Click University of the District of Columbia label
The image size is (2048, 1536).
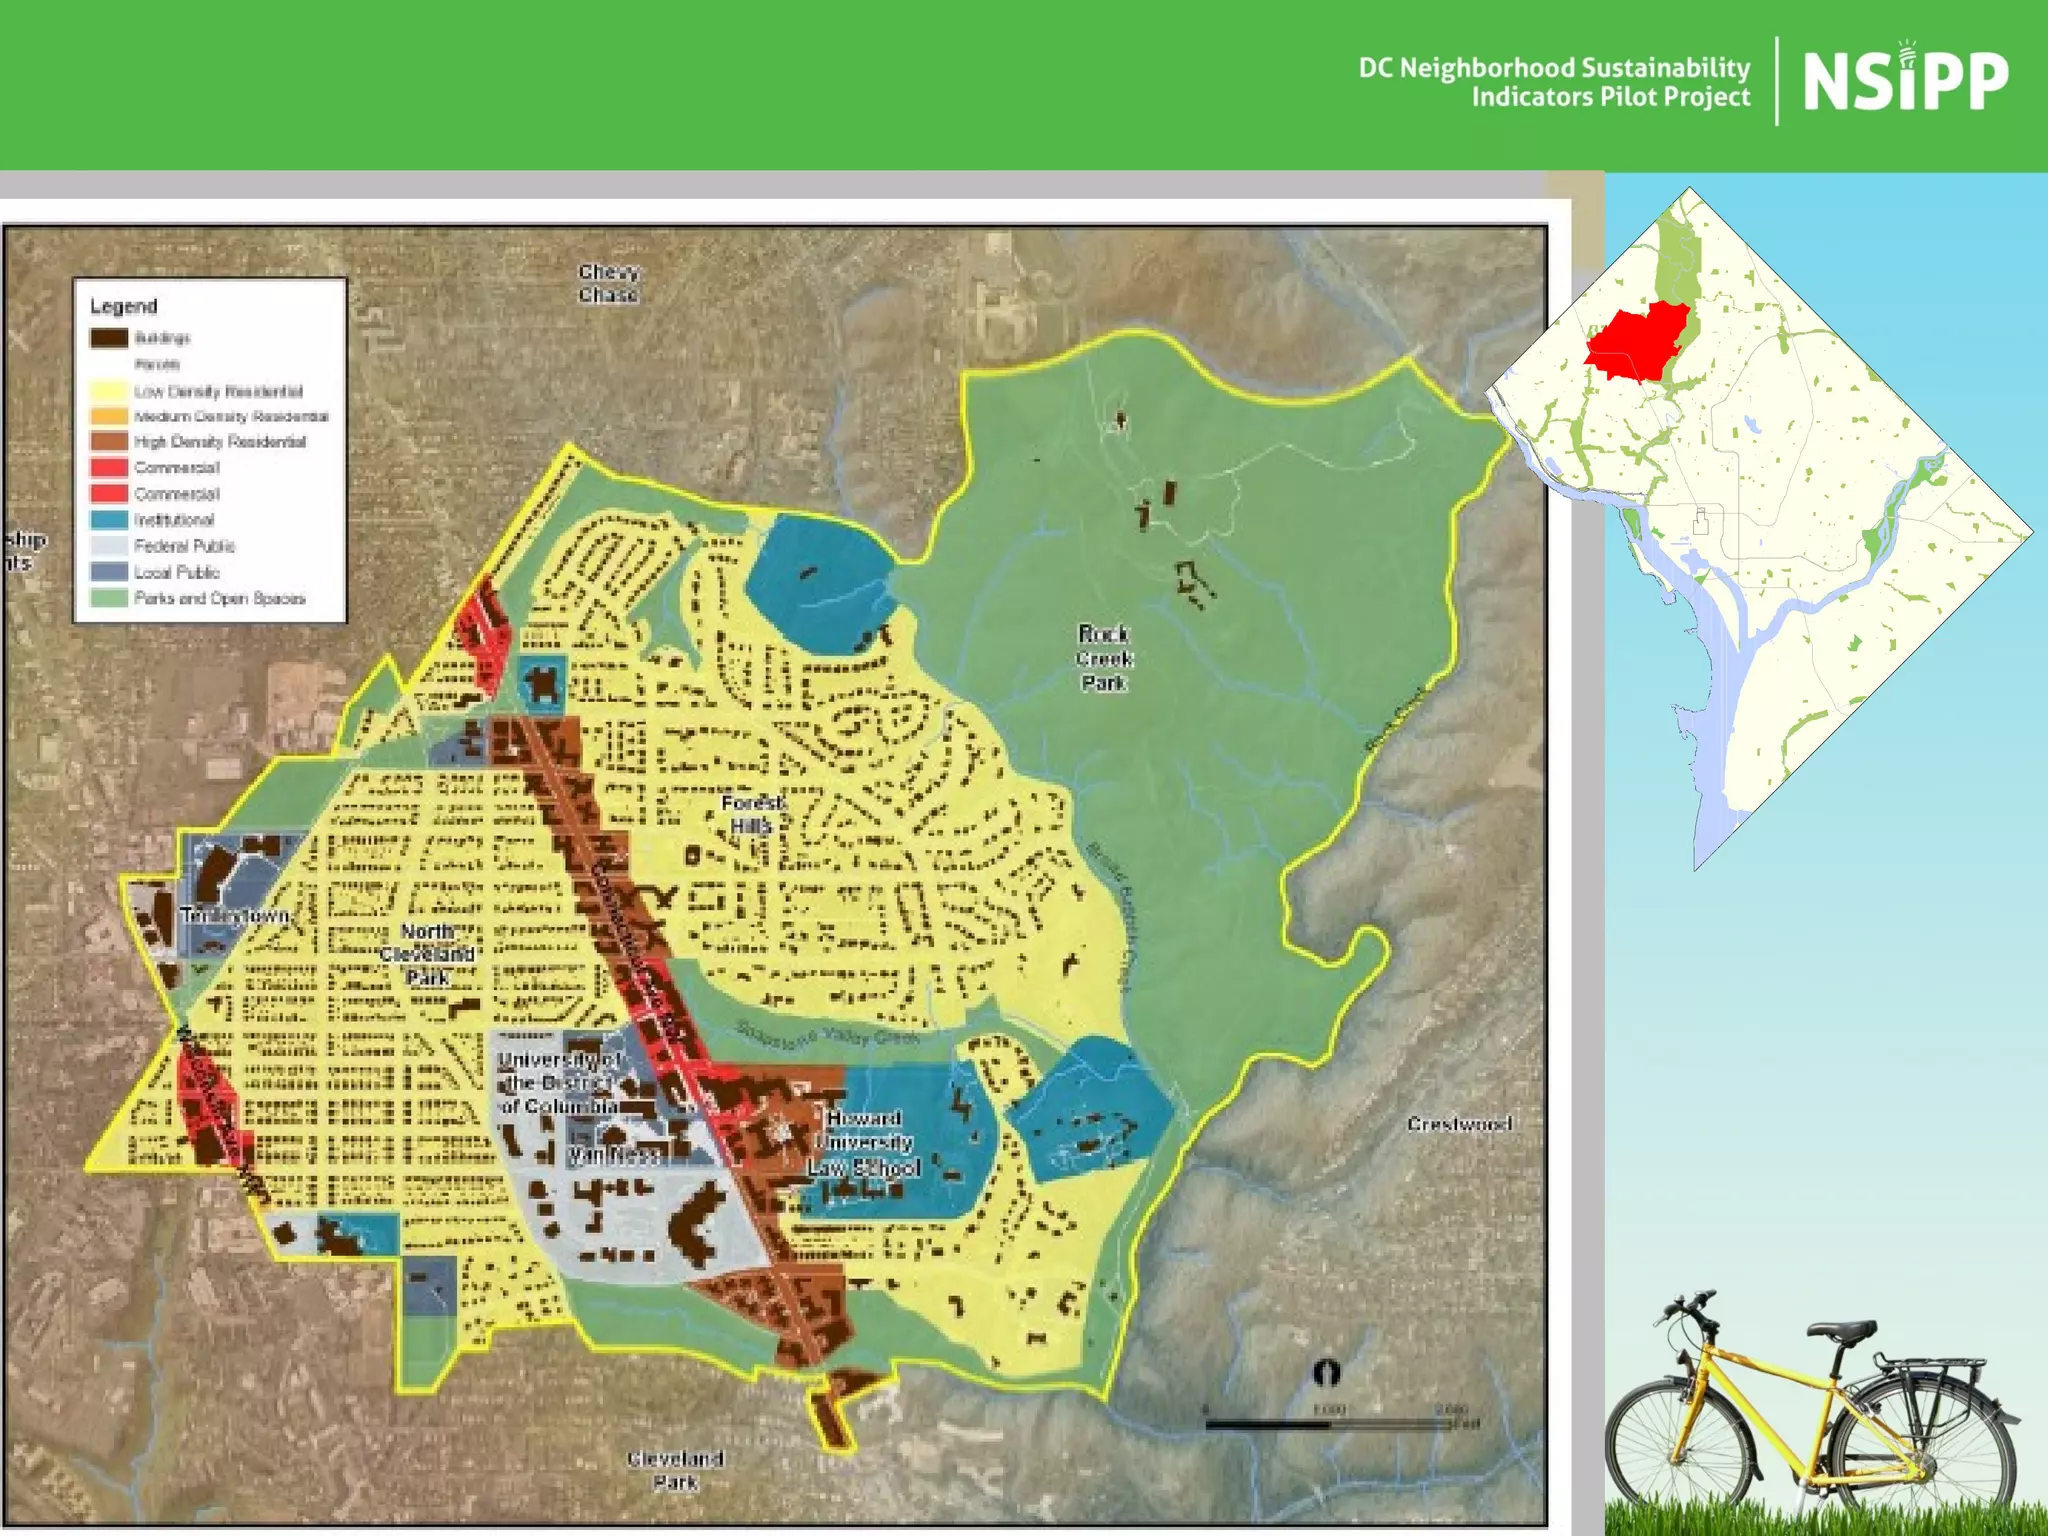click(x=560, y=1082)
